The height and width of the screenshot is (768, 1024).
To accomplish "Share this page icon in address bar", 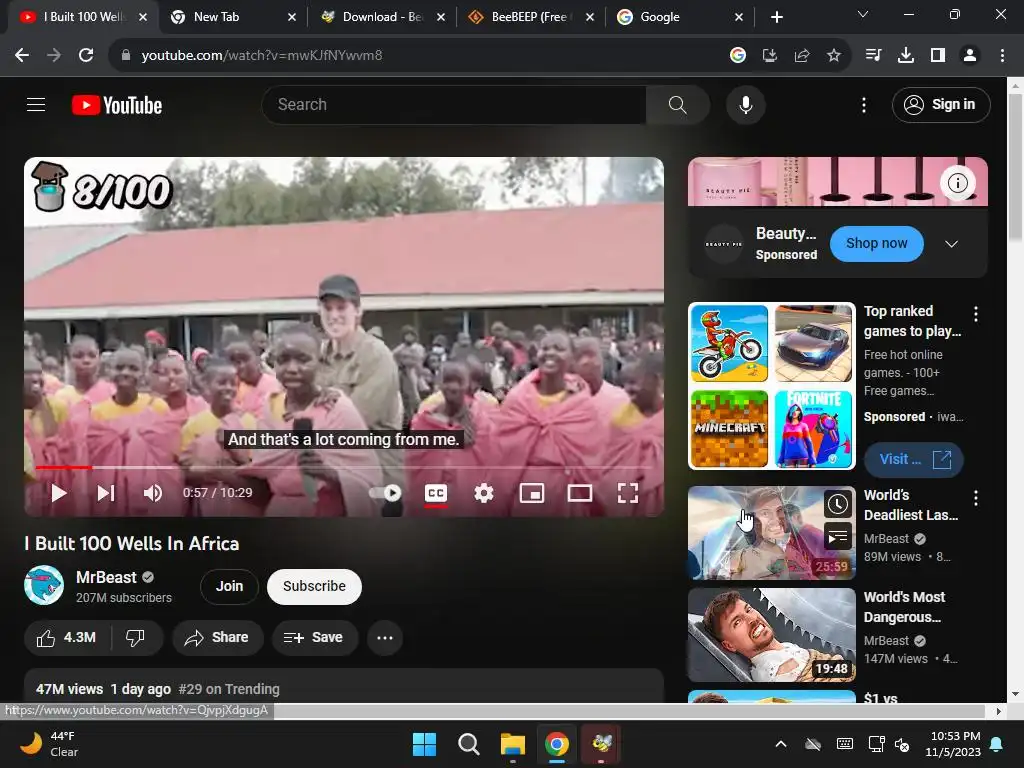I will click(801, 56).
